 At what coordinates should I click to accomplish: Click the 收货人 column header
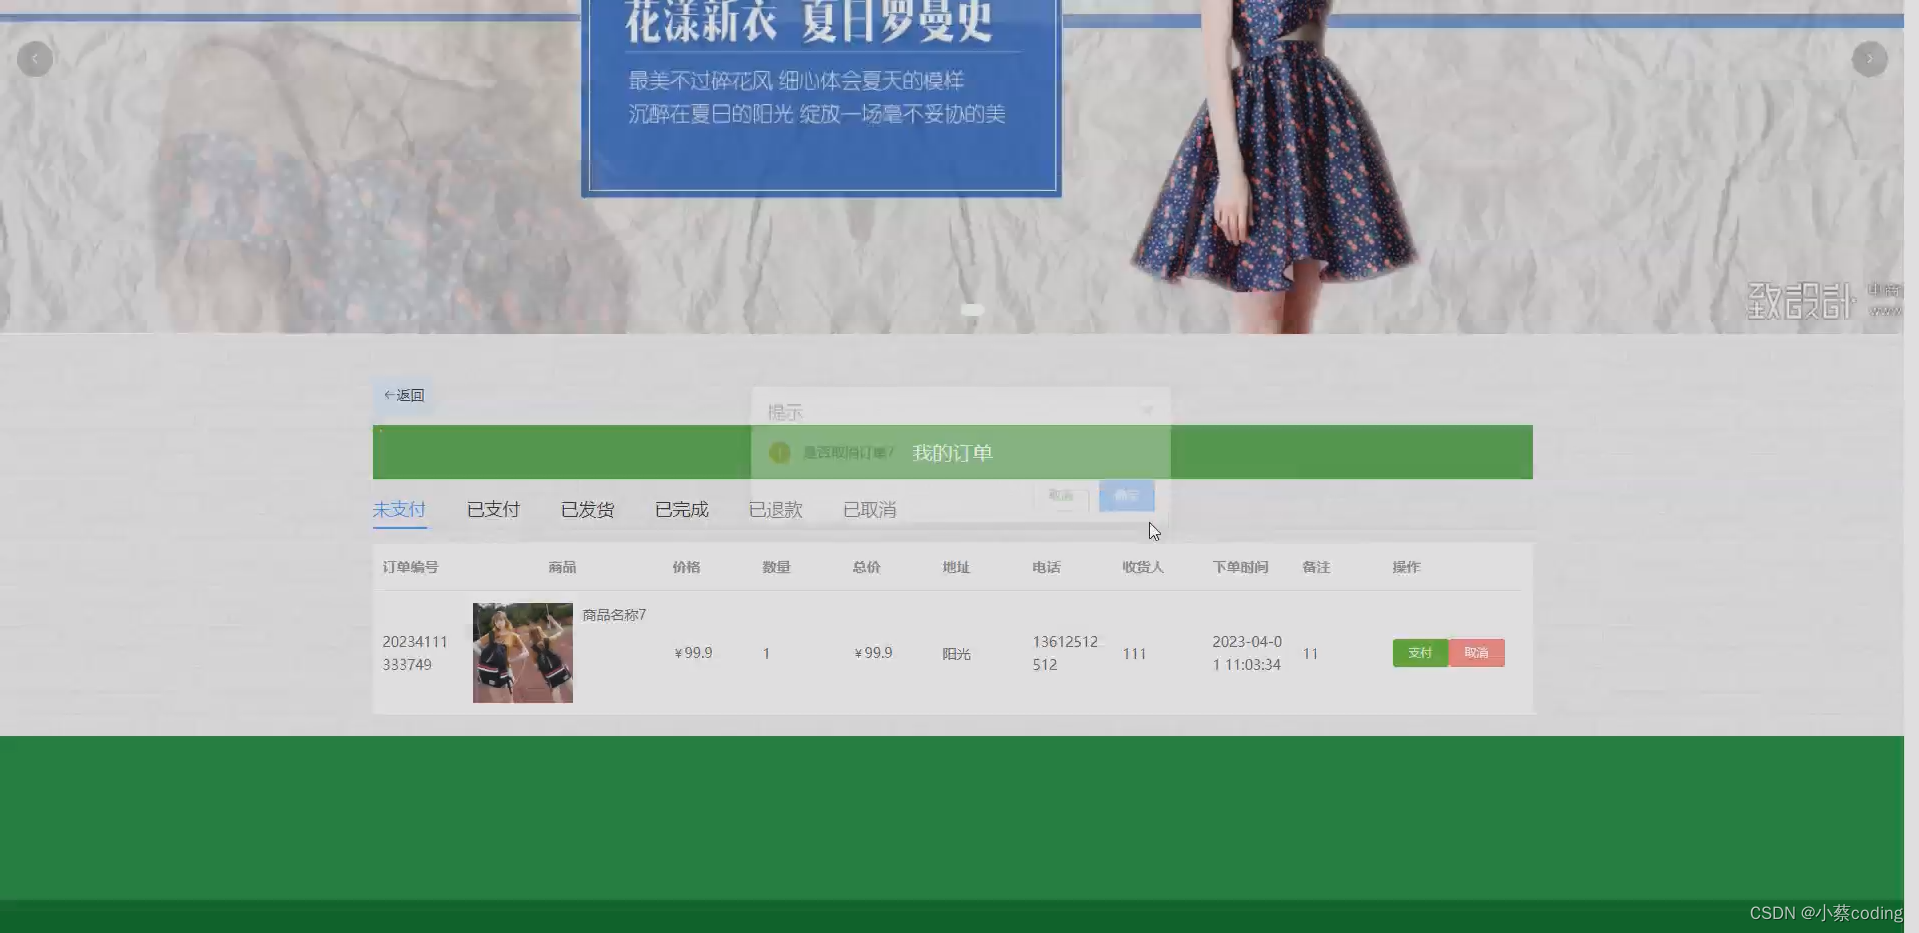1143,567
